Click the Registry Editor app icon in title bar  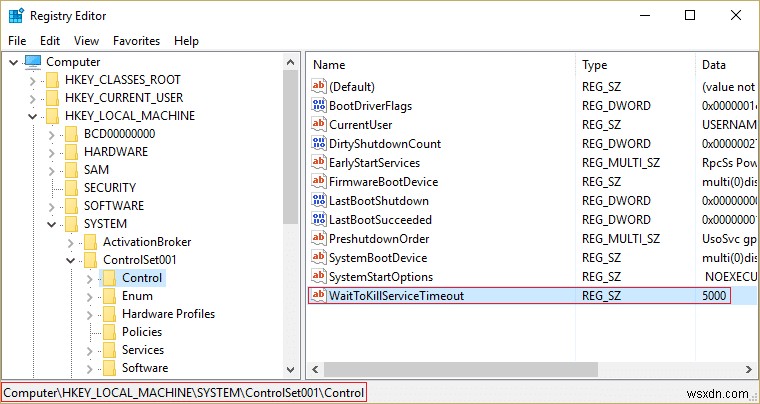pyautogui.click(x=15, y=16)
